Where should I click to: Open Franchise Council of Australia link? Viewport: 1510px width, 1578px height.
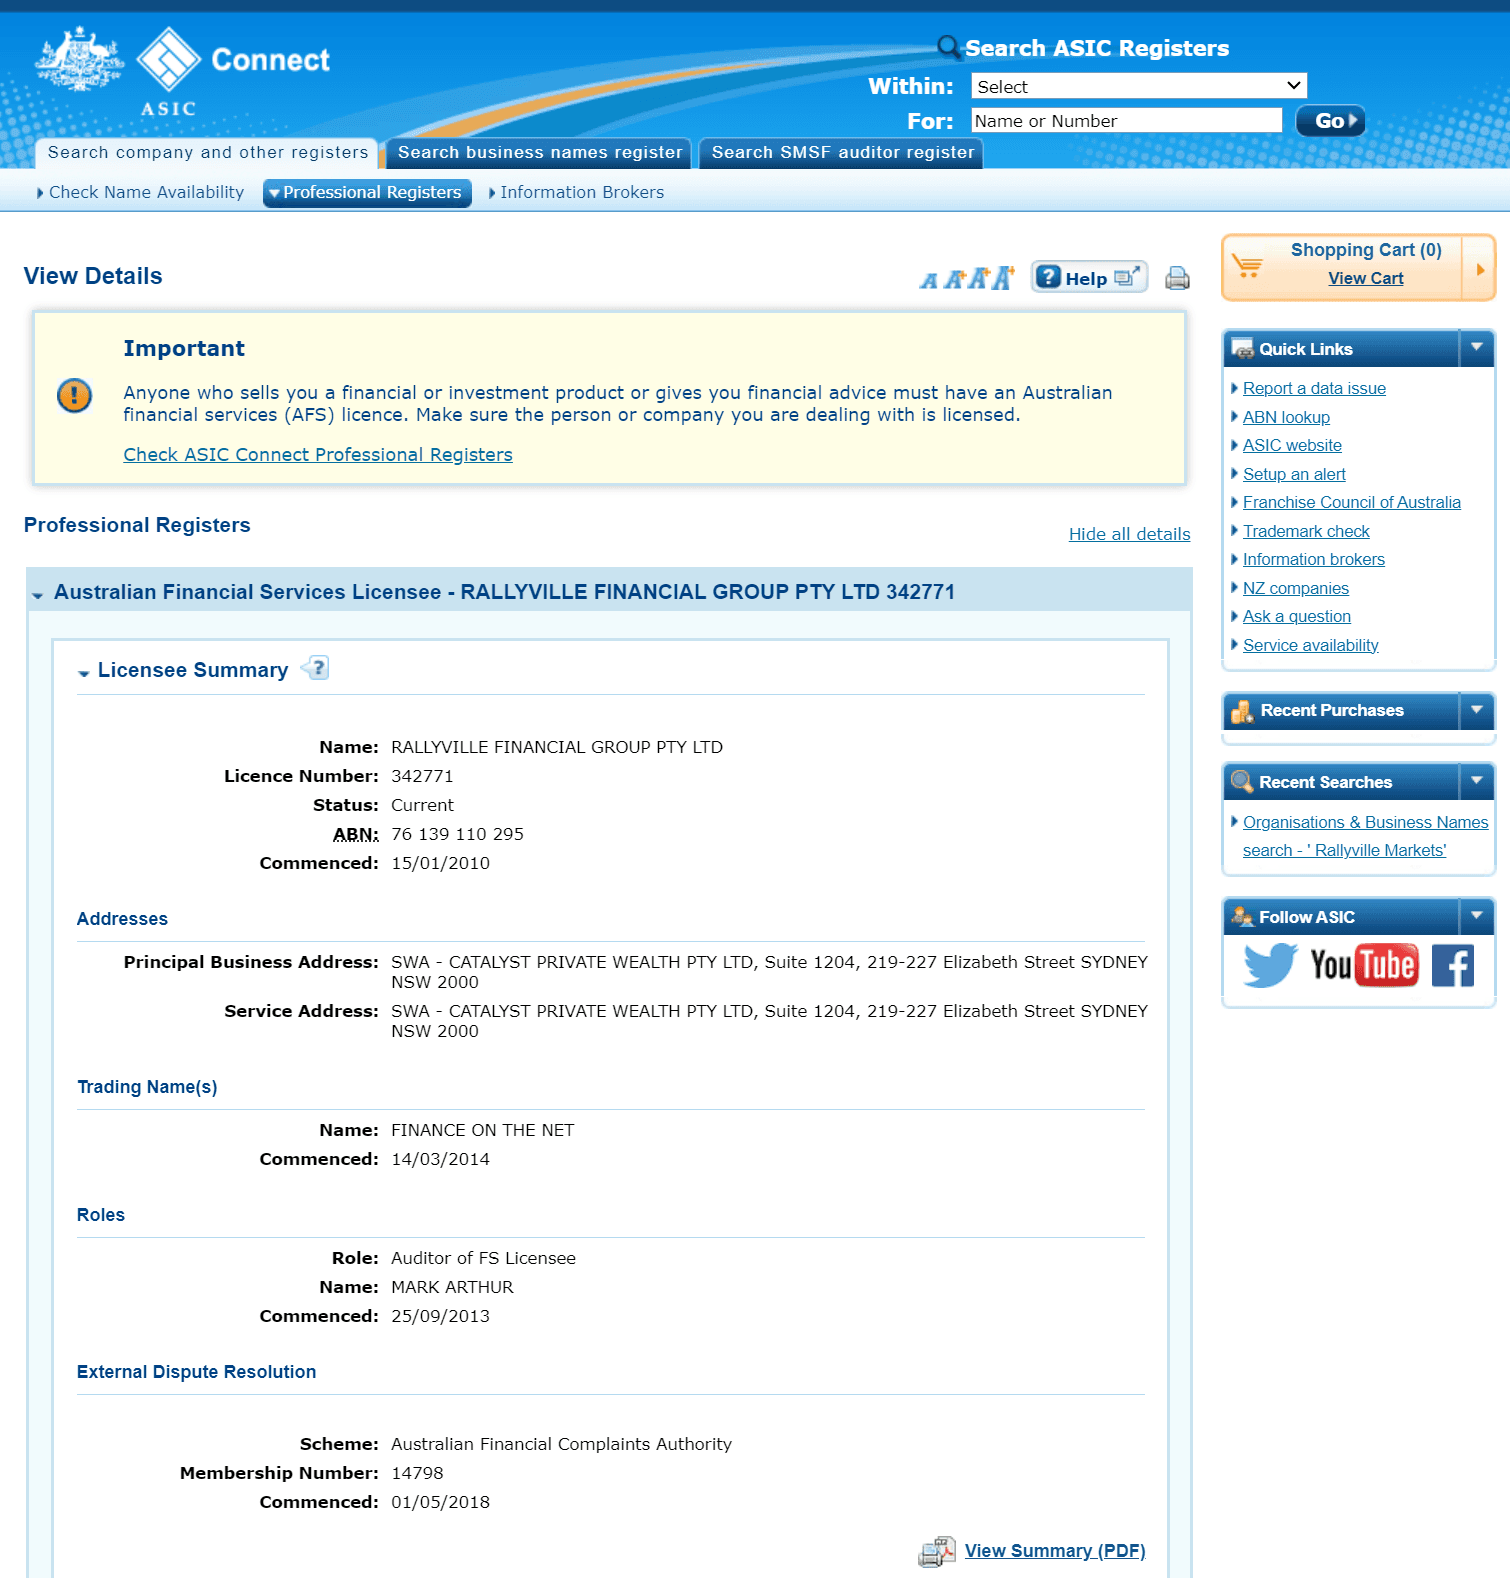[x=1352, y=502]
